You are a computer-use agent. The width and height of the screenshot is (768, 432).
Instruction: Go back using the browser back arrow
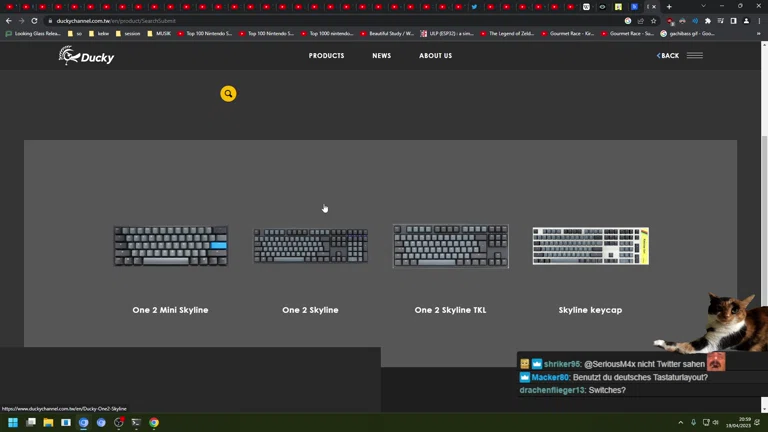(x=9, y=20)
